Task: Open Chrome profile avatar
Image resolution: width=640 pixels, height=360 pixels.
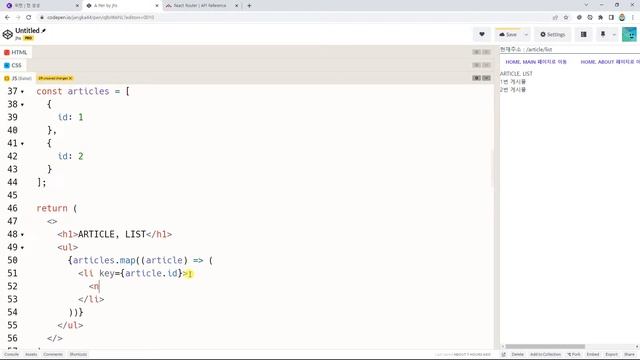Action: pos(622,18)
